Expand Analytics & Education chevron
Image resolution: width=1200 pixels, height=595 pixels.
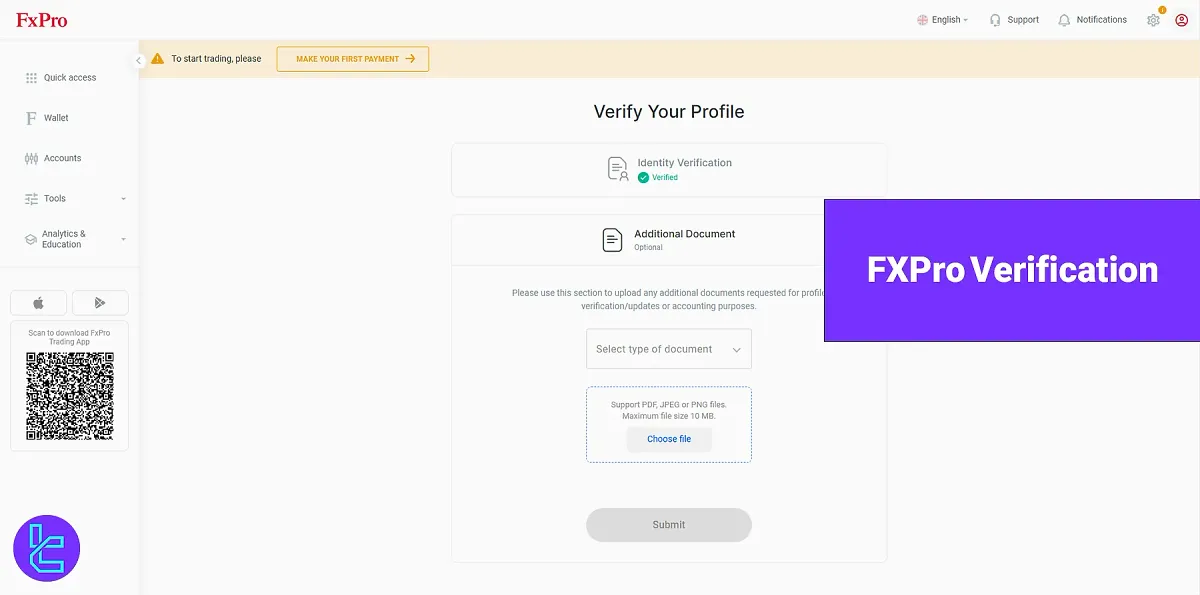point(123,238)
